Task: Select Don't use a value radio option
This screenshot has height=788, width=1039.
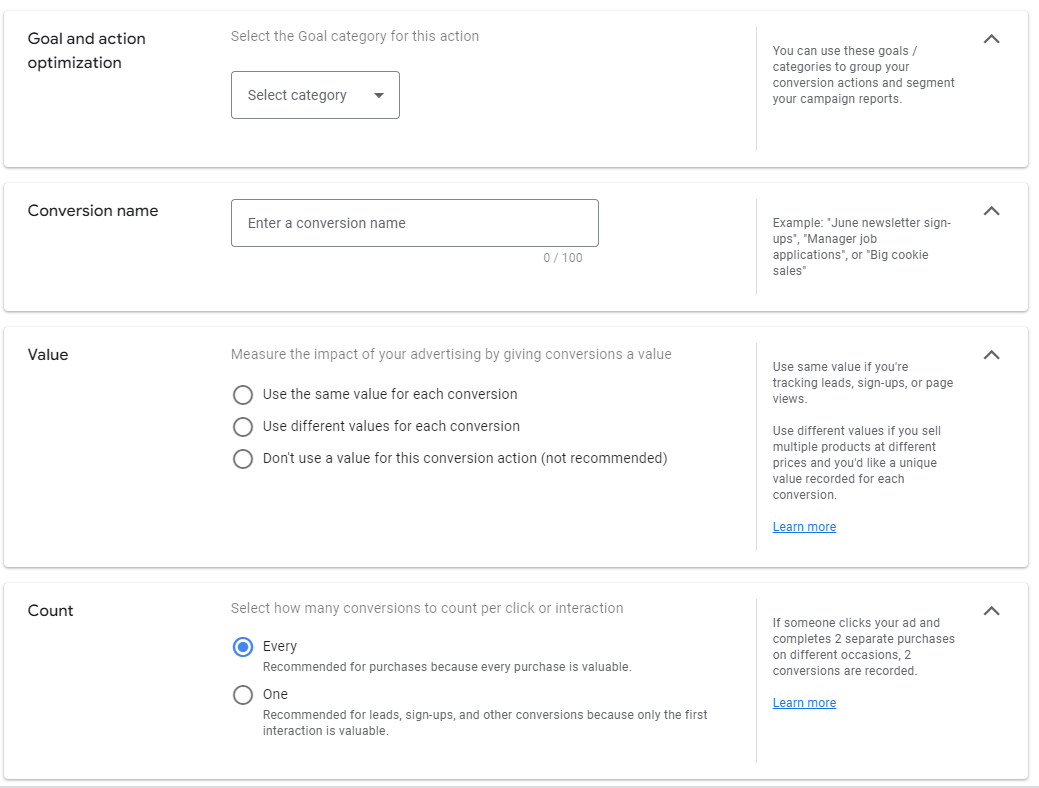Action: pyautogui.click(x=243, y=459)
